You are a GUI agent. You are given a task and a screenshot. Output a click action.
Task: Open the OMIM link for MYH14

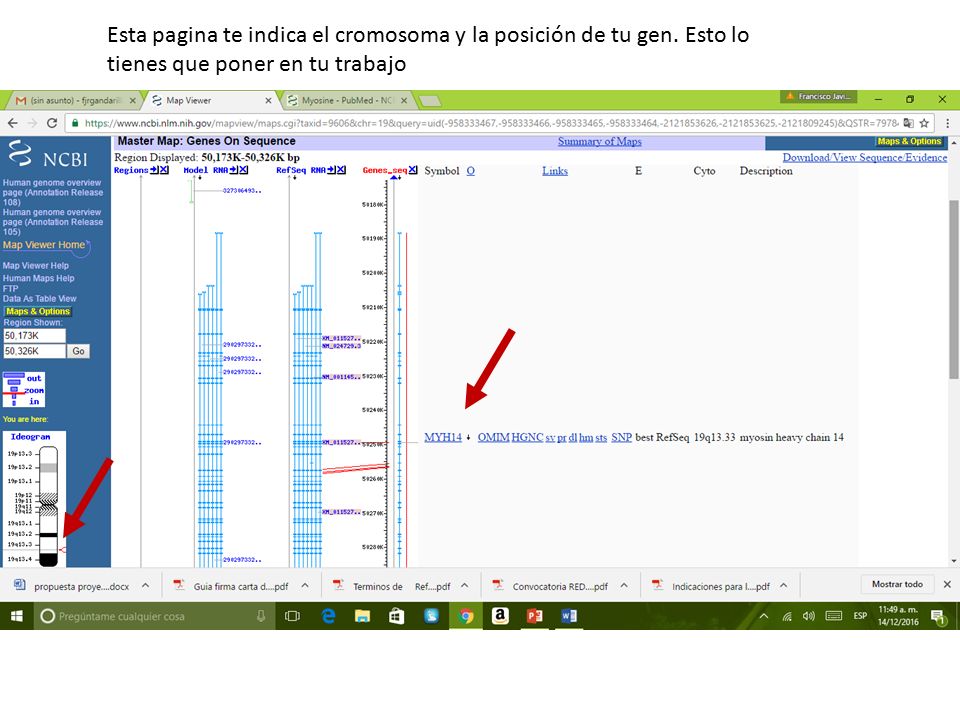pyautogui.click(x=493, y=437)
